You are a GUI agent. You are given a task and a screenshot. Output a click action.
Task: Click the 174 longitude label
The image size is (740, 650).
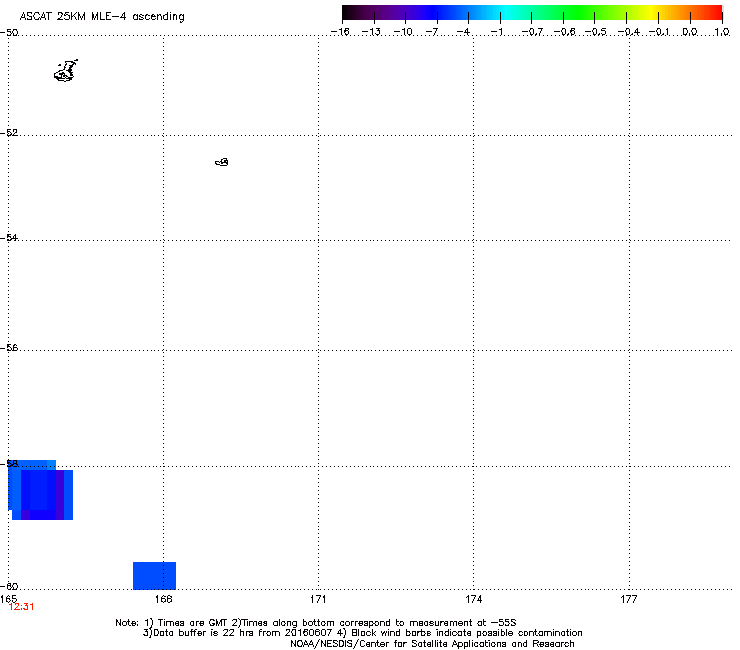click(473, 599)
